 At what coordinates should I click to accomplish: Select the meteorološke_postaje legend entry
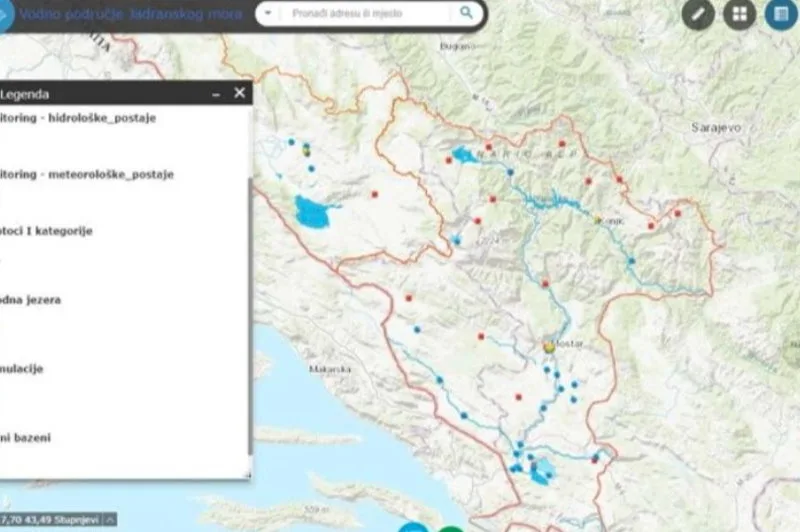(x=87, y=174)
